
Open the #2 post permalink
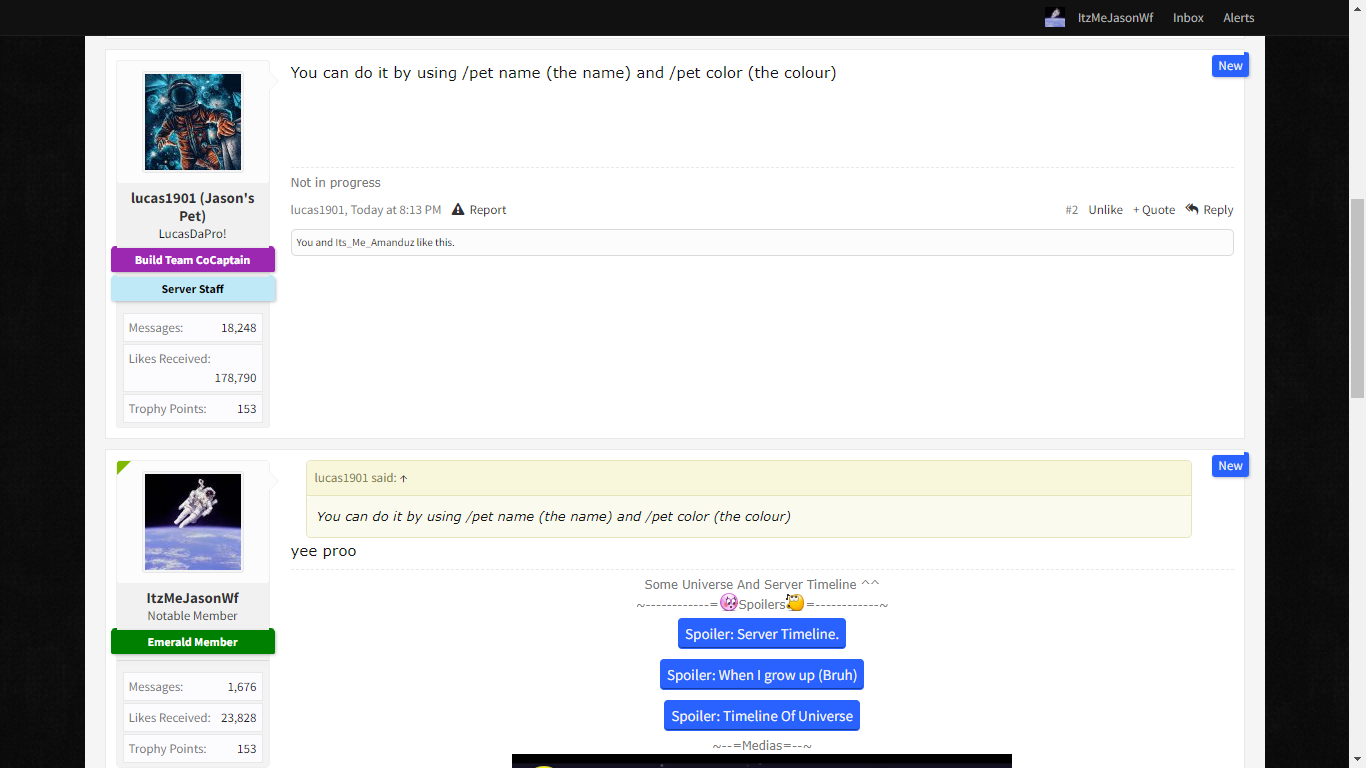coord(1072,210)
